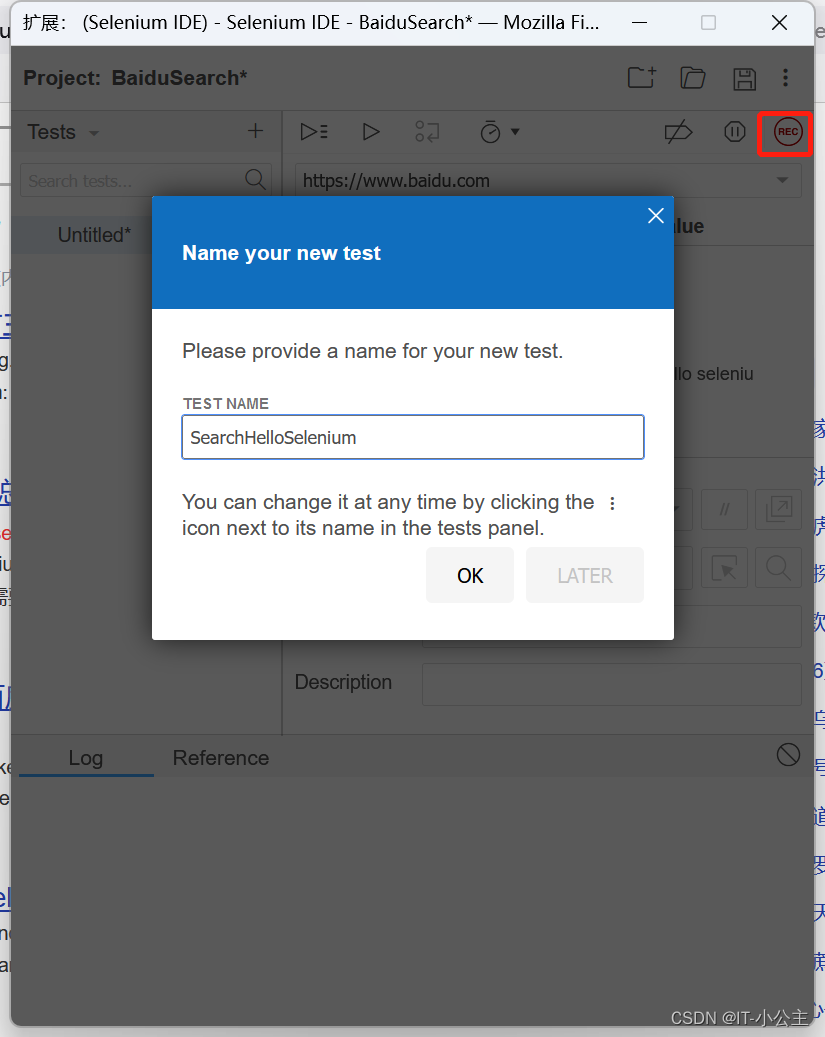
Task: Maximize the Selenium IDE window
Action: pos(708,22)
